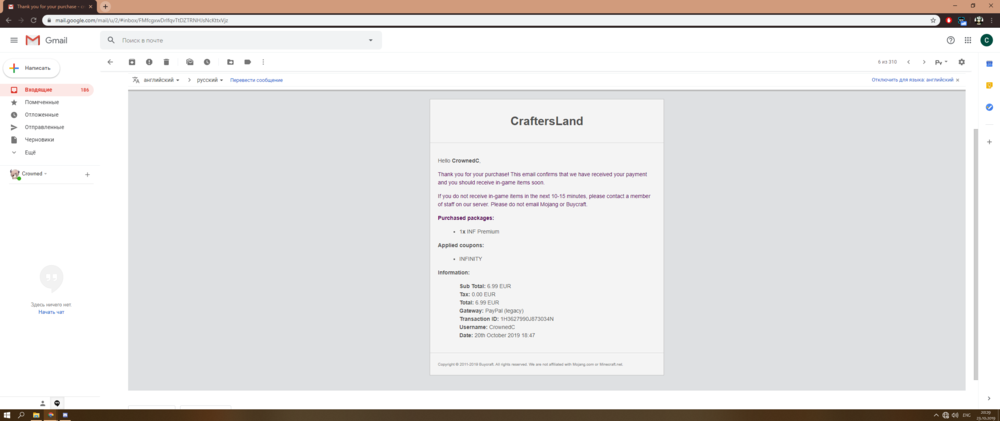1000x421 pixels.
Task: Expand the source language dropdown (английский)
Action: tap(163, 80)
